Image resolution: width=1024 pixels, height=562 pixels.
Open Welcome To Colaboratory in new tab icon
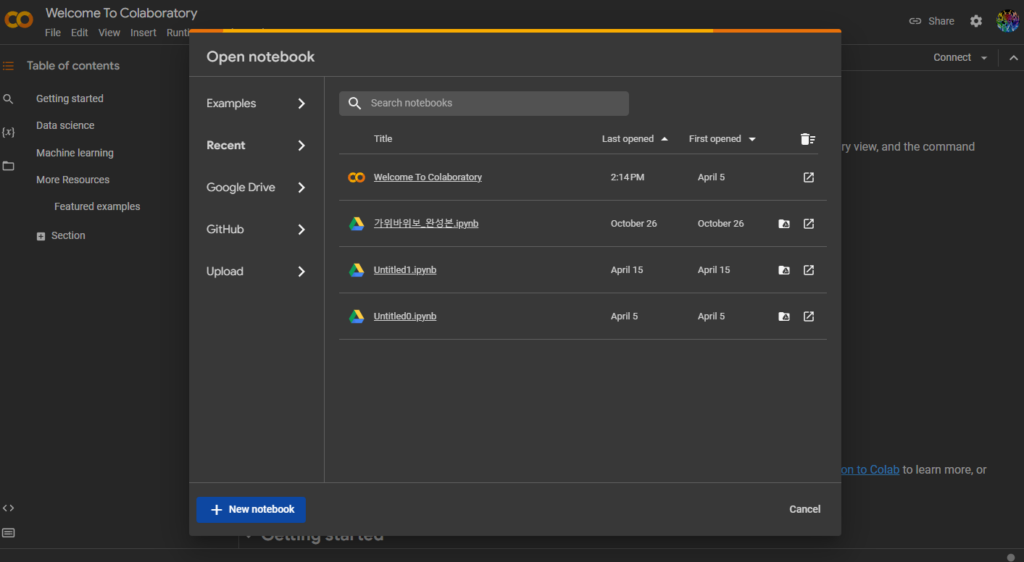point(808,178)
